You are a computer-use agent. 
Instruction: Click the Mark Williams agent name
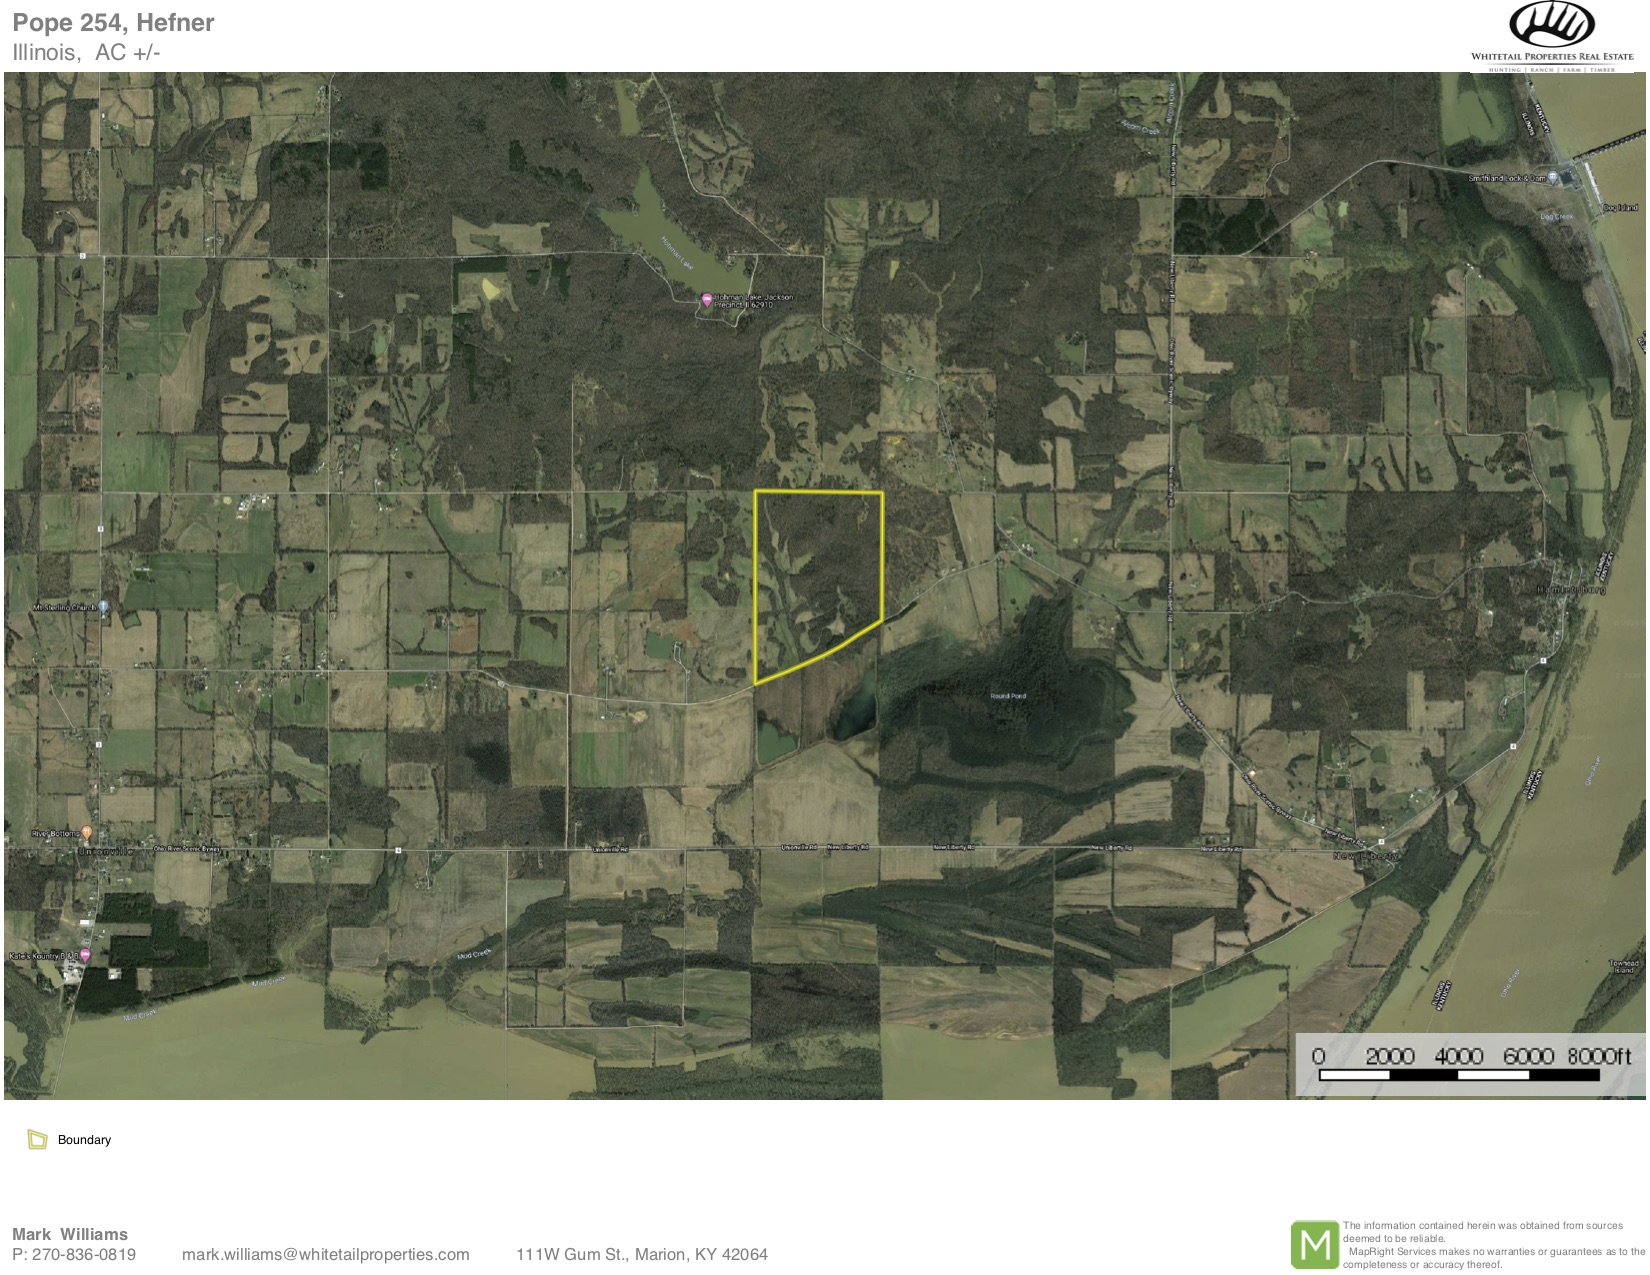coord(70,1234)
